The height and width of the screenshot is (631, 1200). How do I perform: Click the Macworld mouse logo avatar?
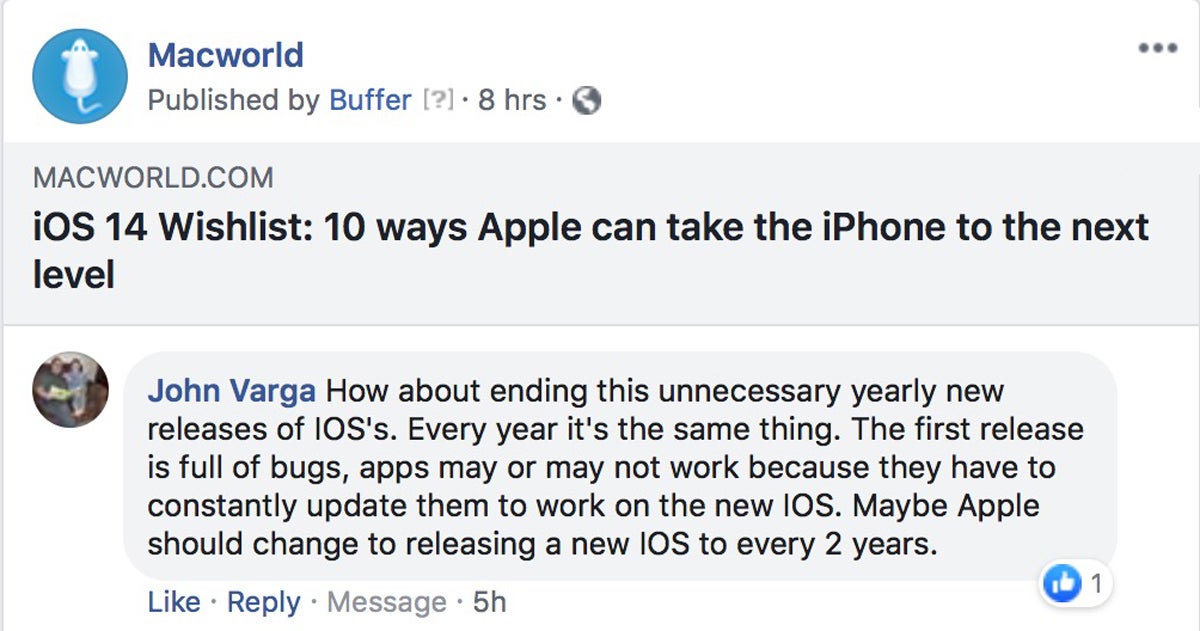[x=80, y=76]
